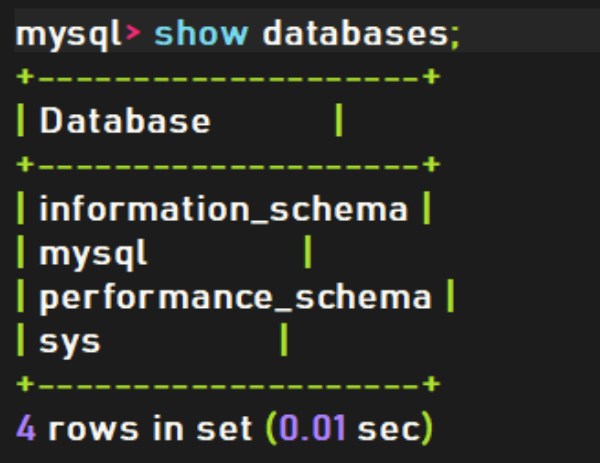Image resolution: width=600 pixels, height=463 pixels.
Task: Click the pipe right of Database header
Action: 339,120
